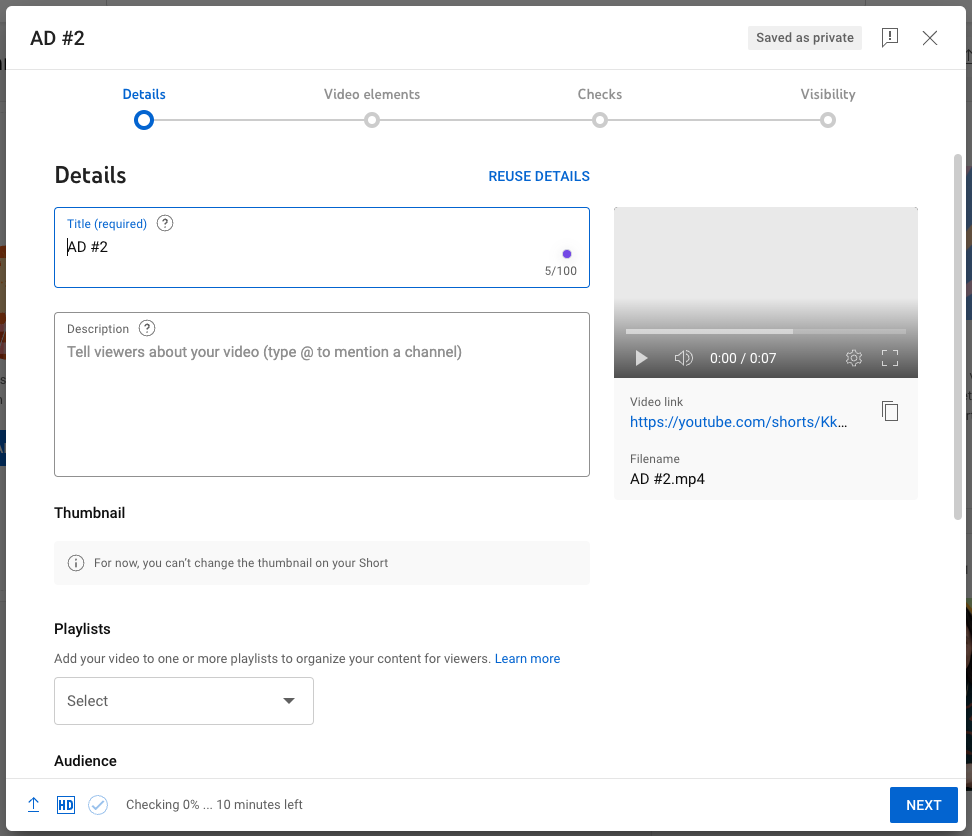The image size is (972, 836).
Task: Open video player settings gear
Action: coord(854,358)
